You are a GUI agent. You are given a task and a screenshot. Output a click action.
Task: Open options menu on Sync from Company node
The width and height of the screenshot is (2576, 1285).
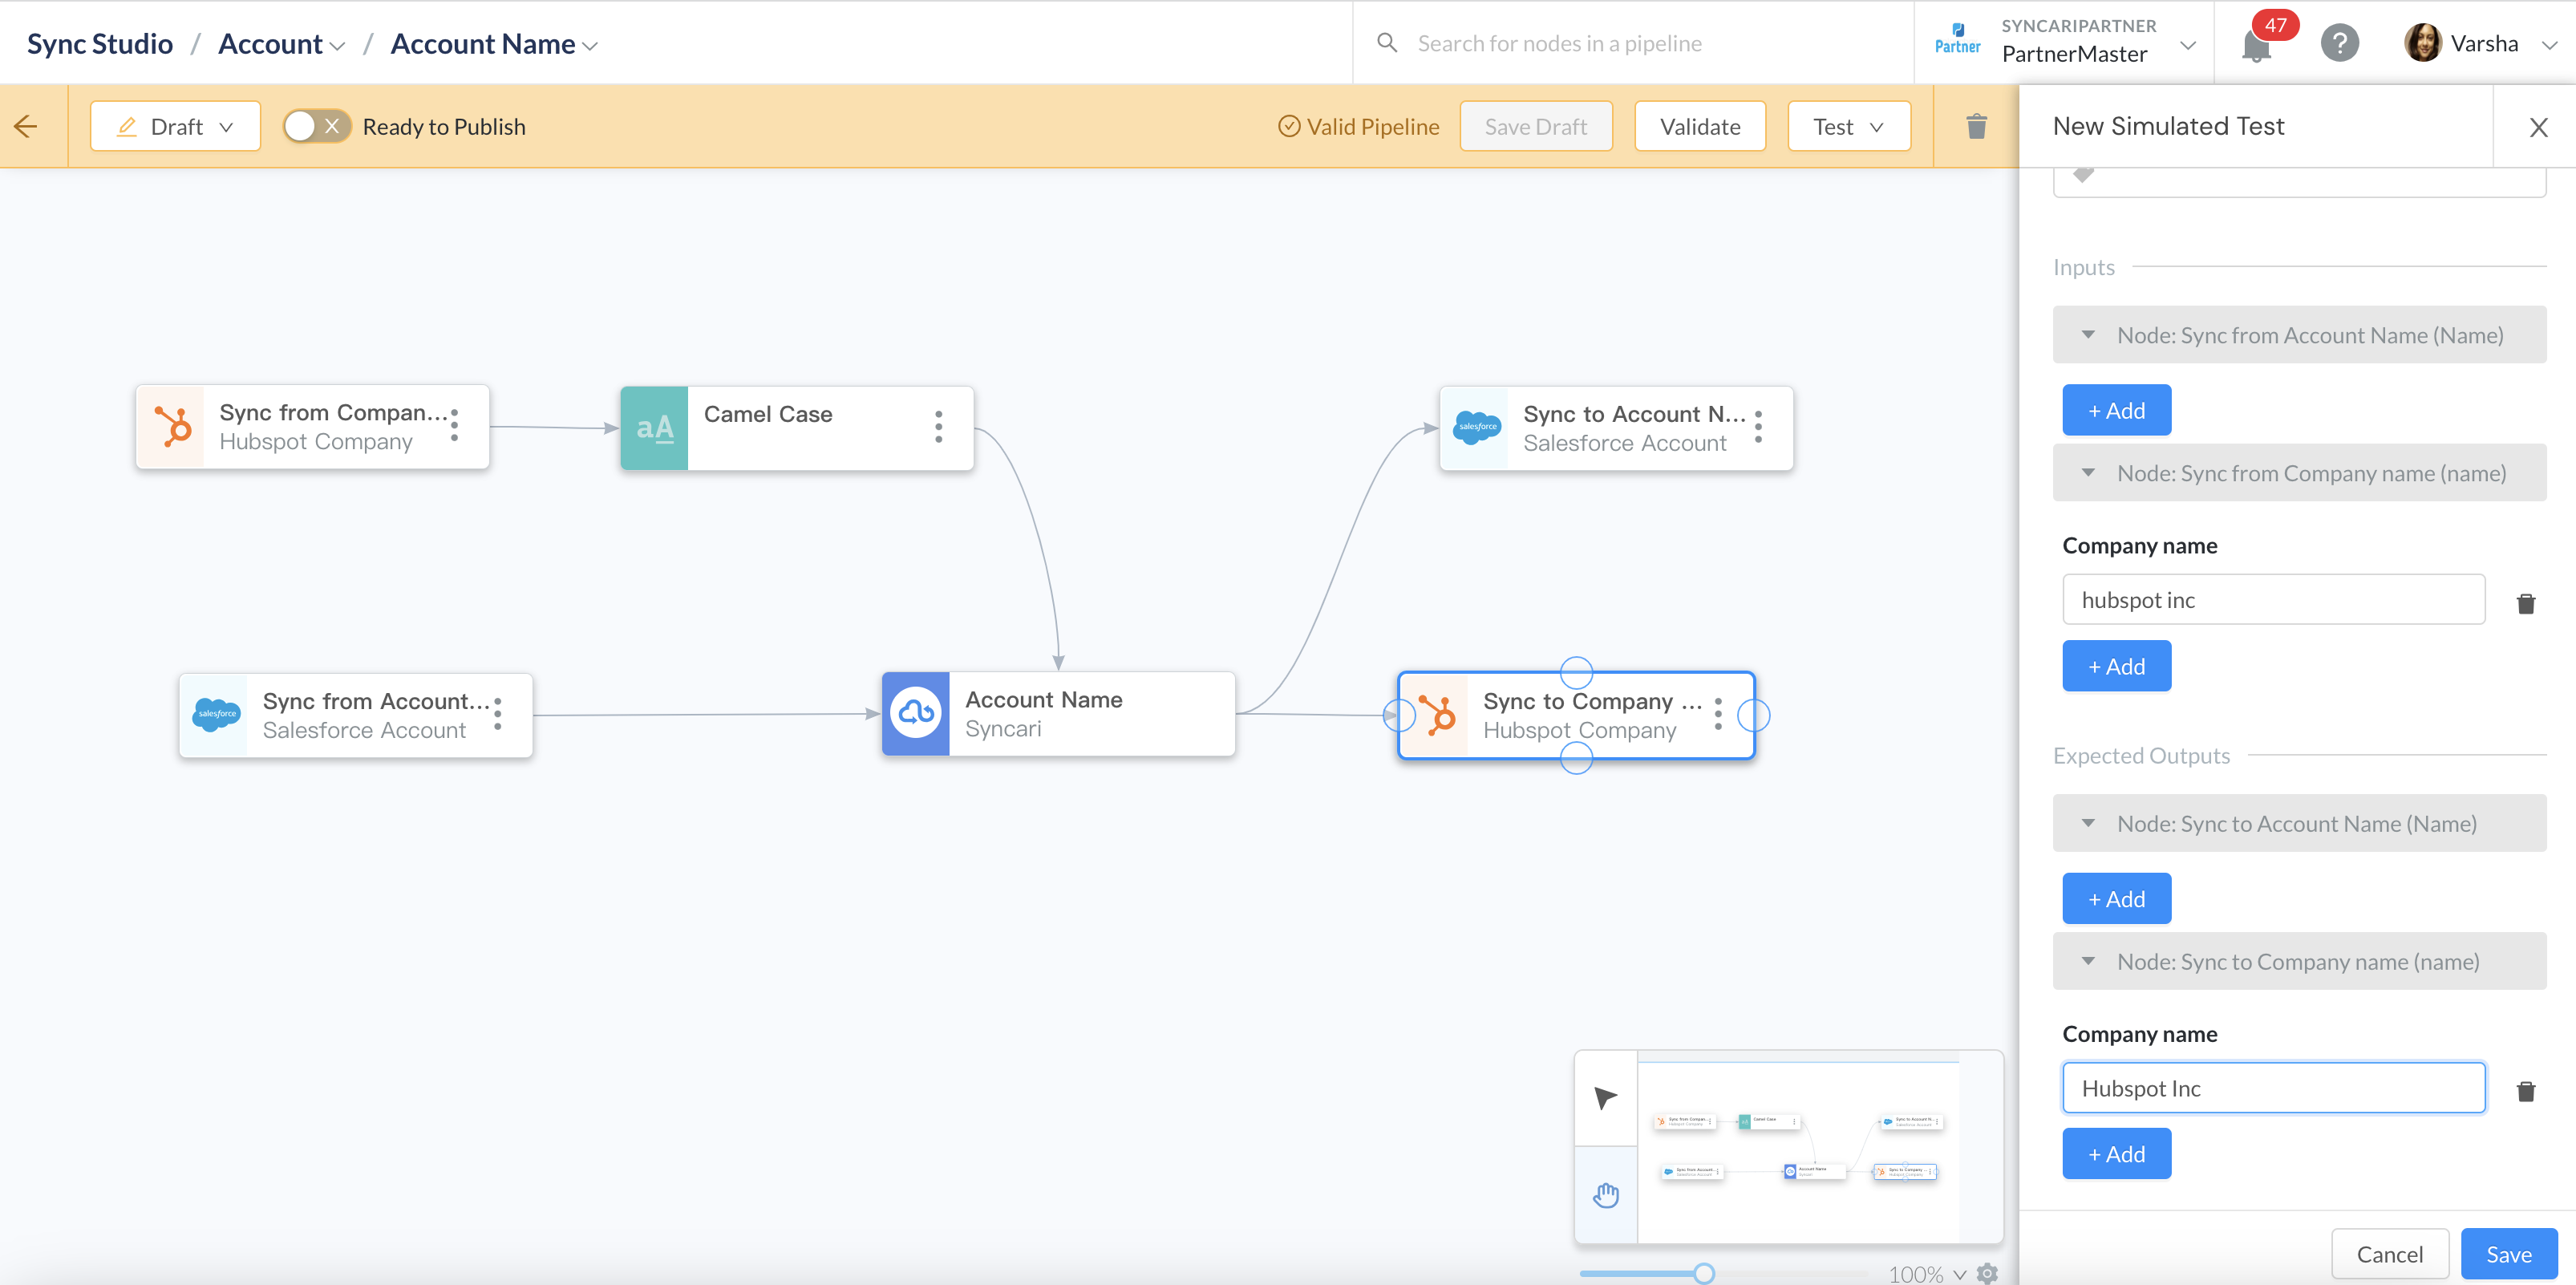click(455, 425)
